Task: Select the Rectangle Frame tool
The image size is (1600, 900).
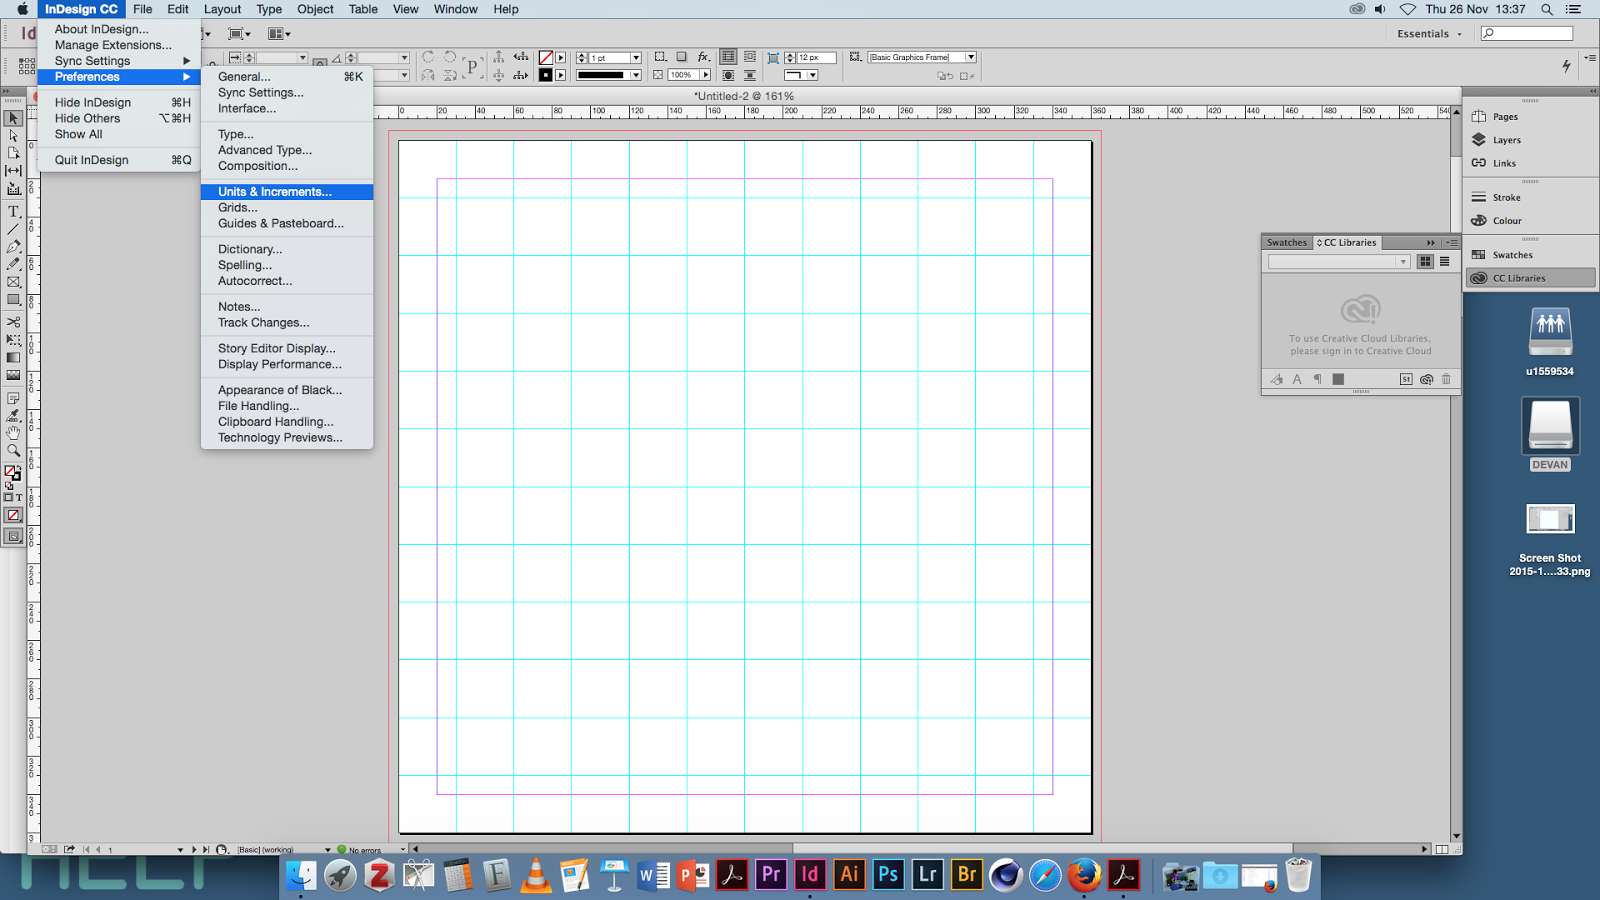Action: click(x=13, y=282)
